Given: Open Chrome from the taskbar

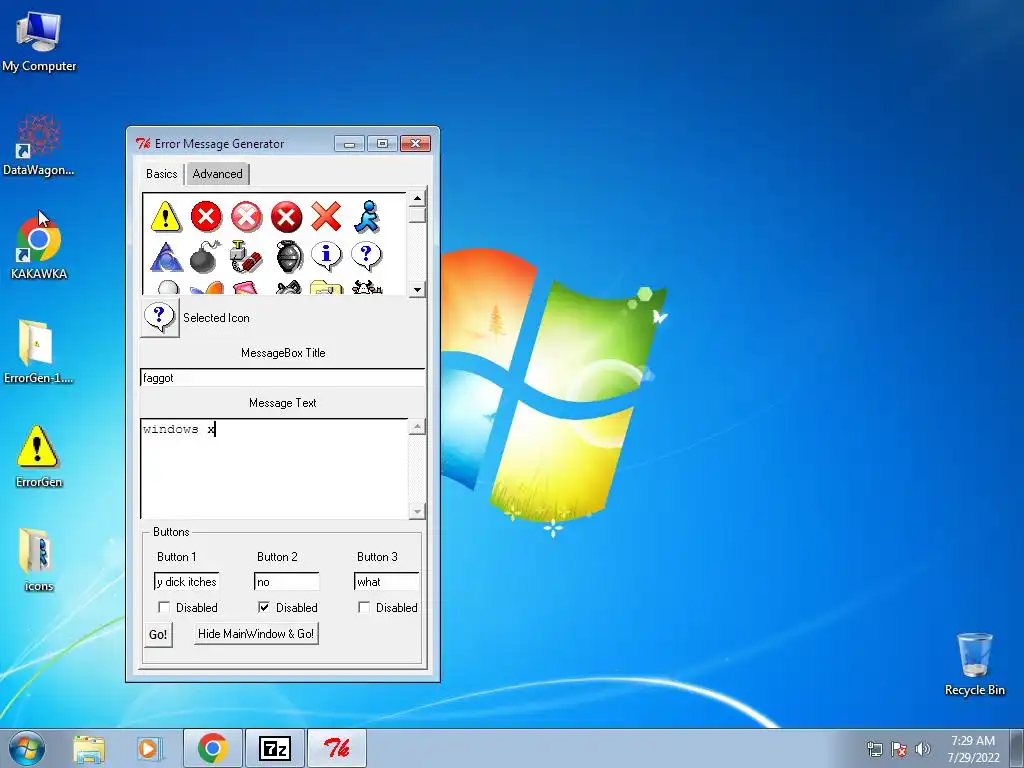Looking at the screenshot, I should [x=213, y=748].
